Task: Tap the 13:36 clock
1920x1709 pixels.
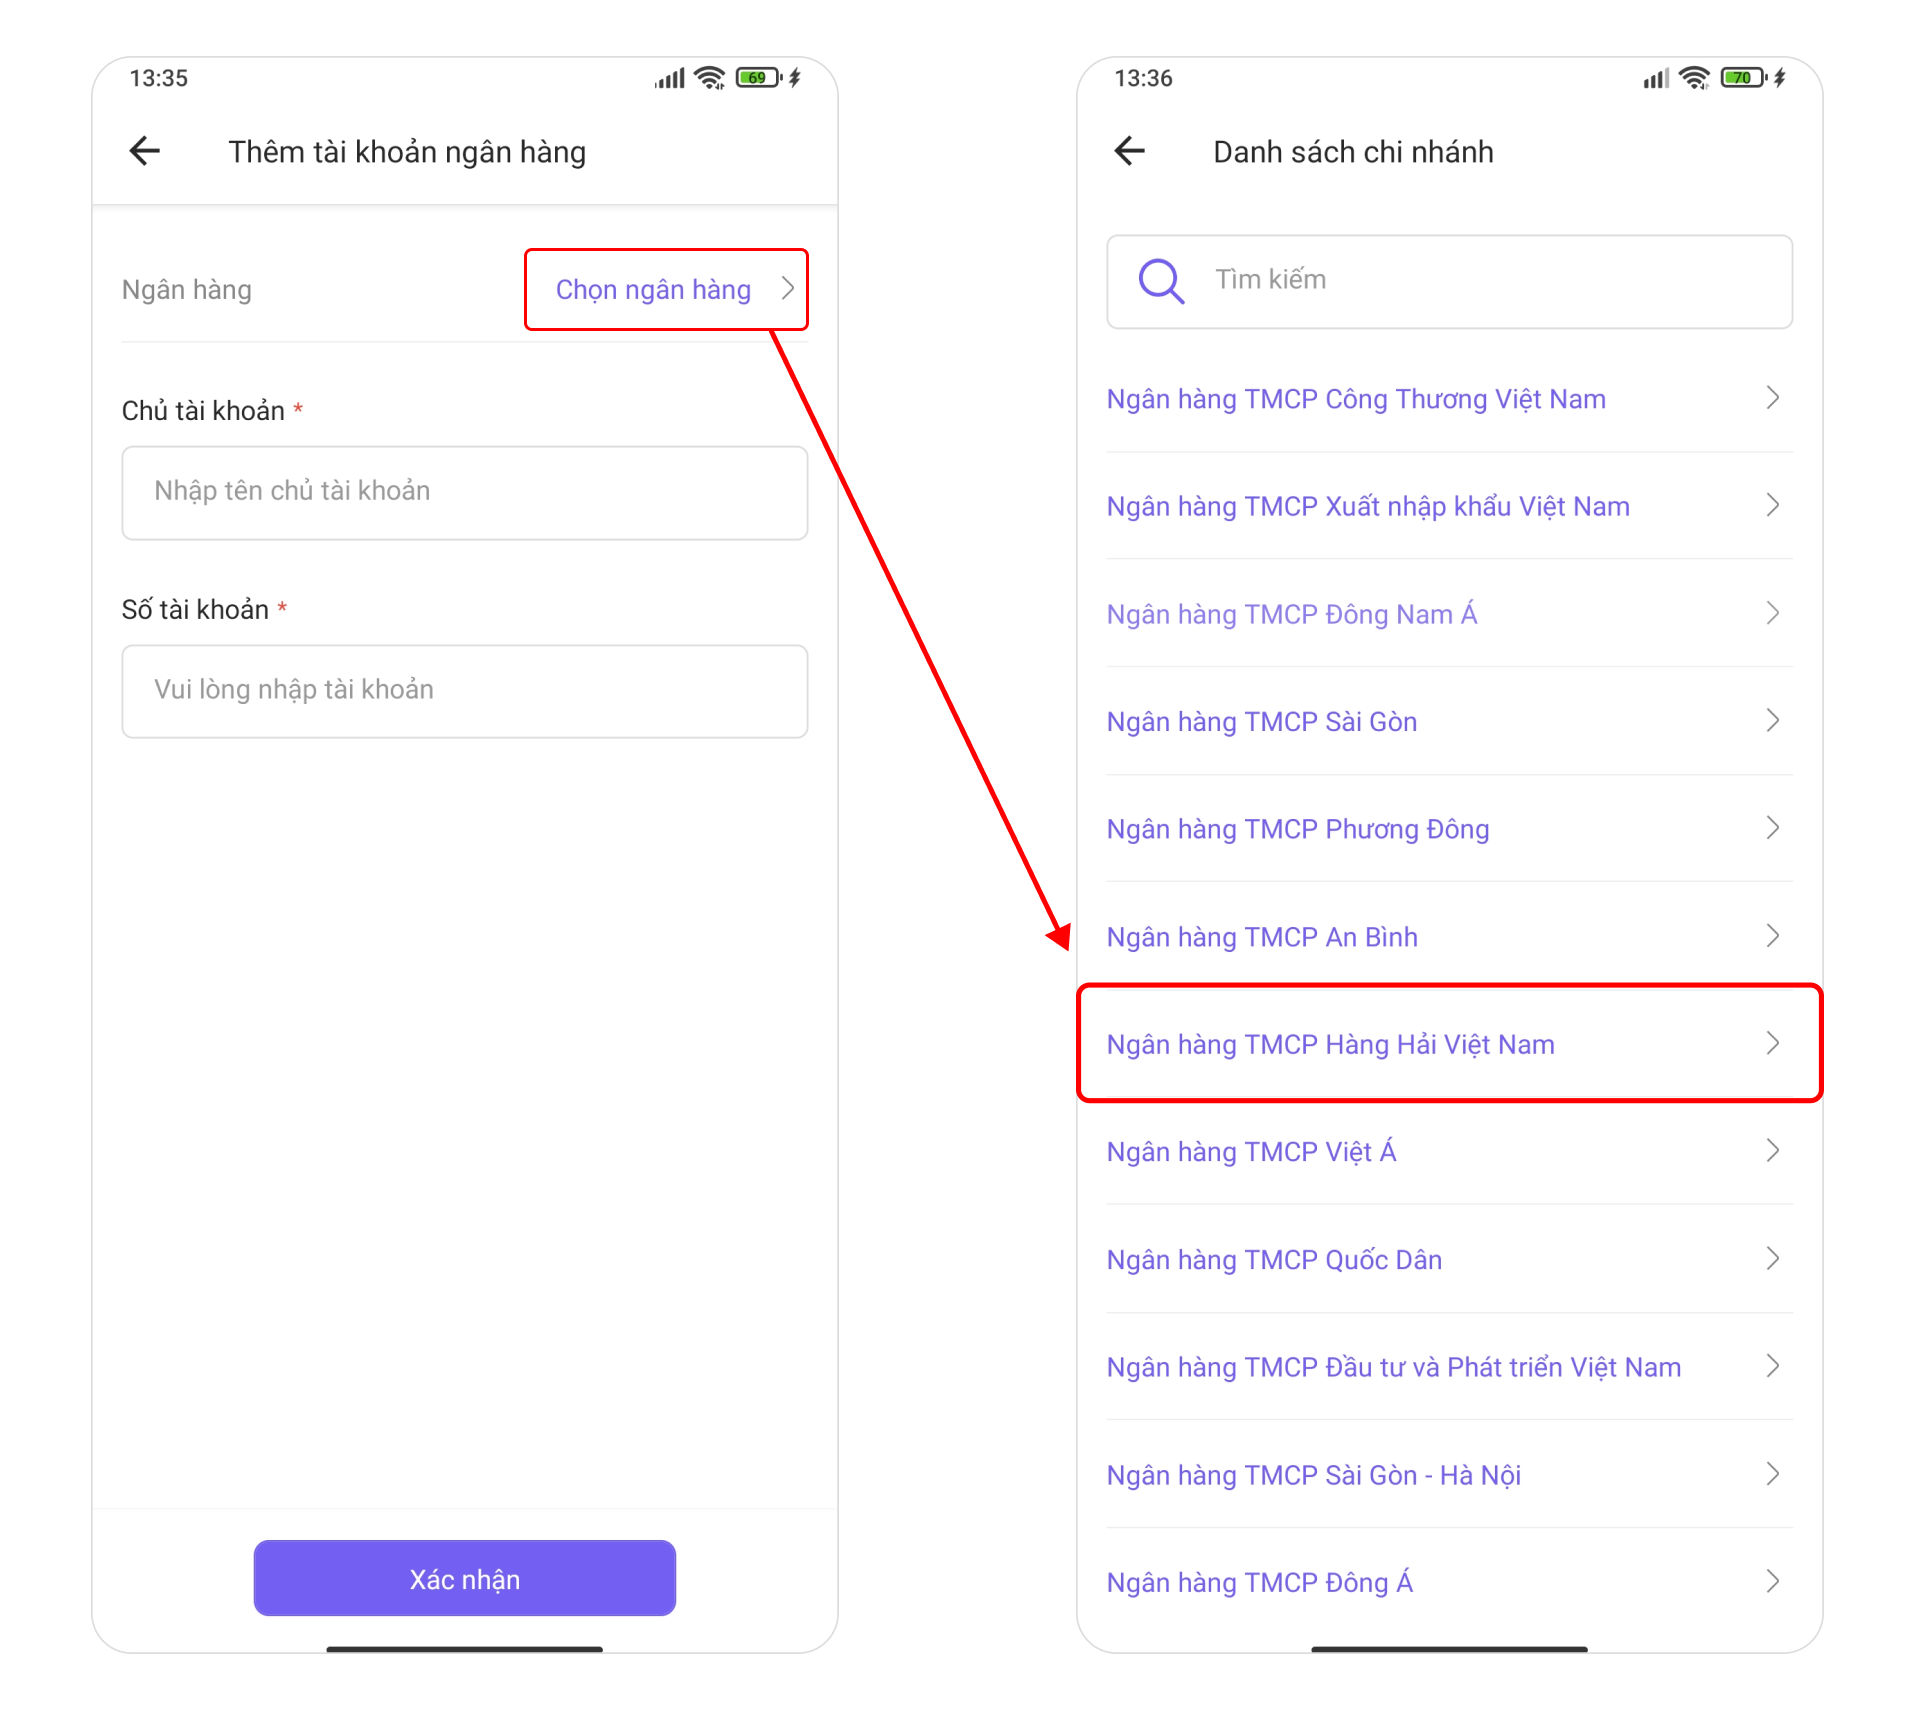Action: tap(1144, 78)
